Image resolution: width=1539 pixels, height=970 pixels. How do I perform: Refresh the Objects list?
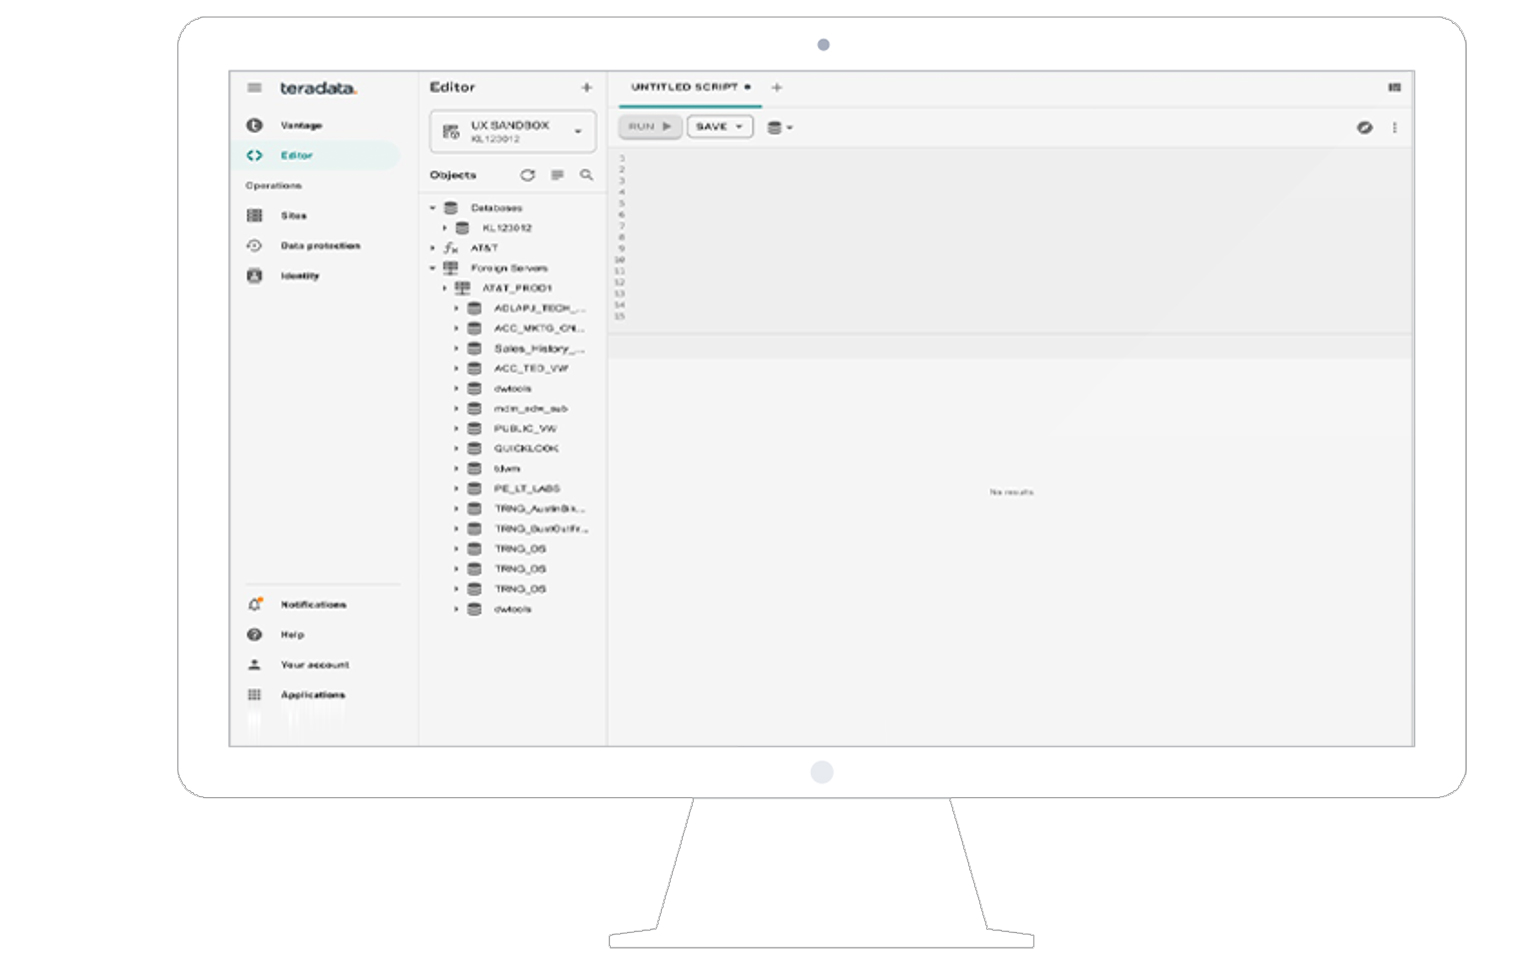(527, 175)
